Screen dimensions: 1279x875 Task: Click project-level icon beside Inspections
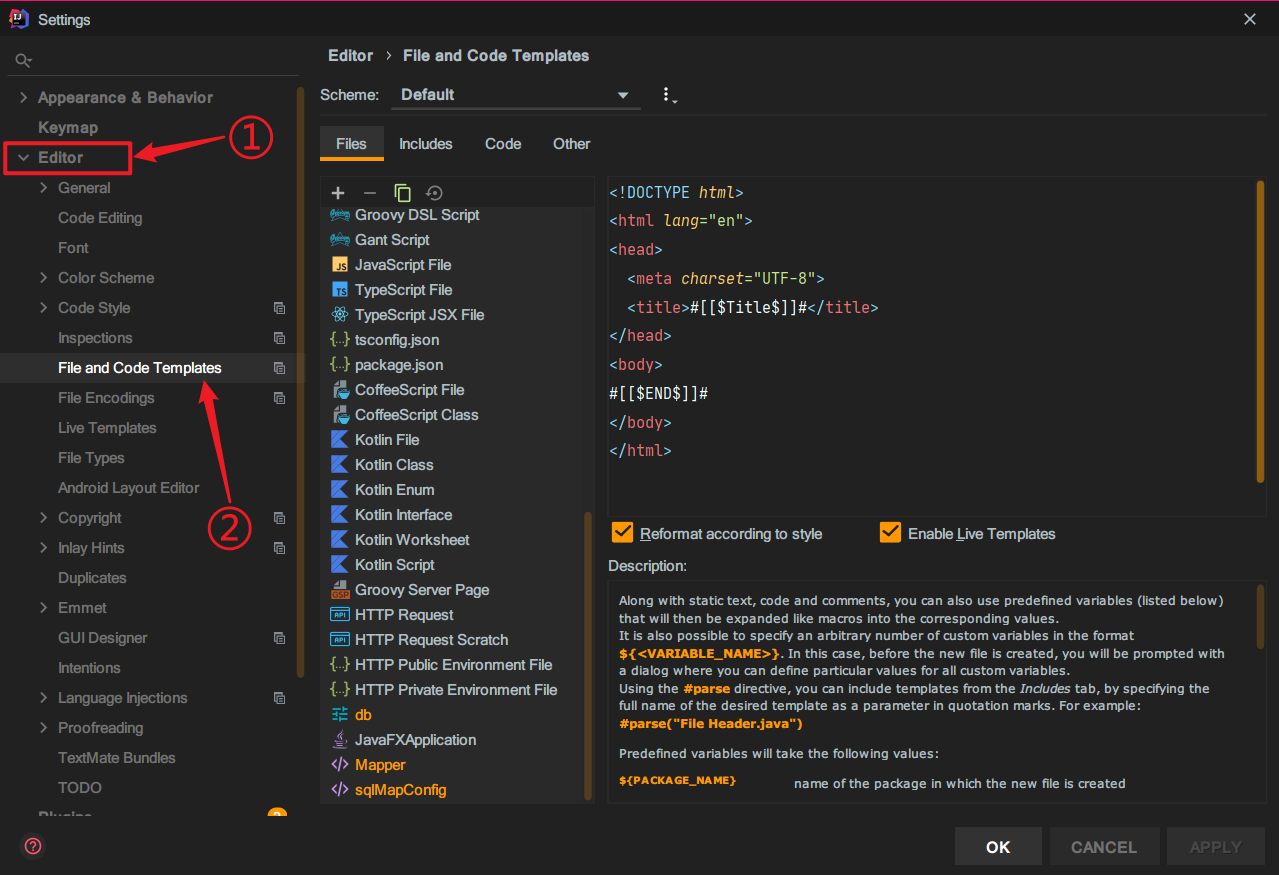279,338
